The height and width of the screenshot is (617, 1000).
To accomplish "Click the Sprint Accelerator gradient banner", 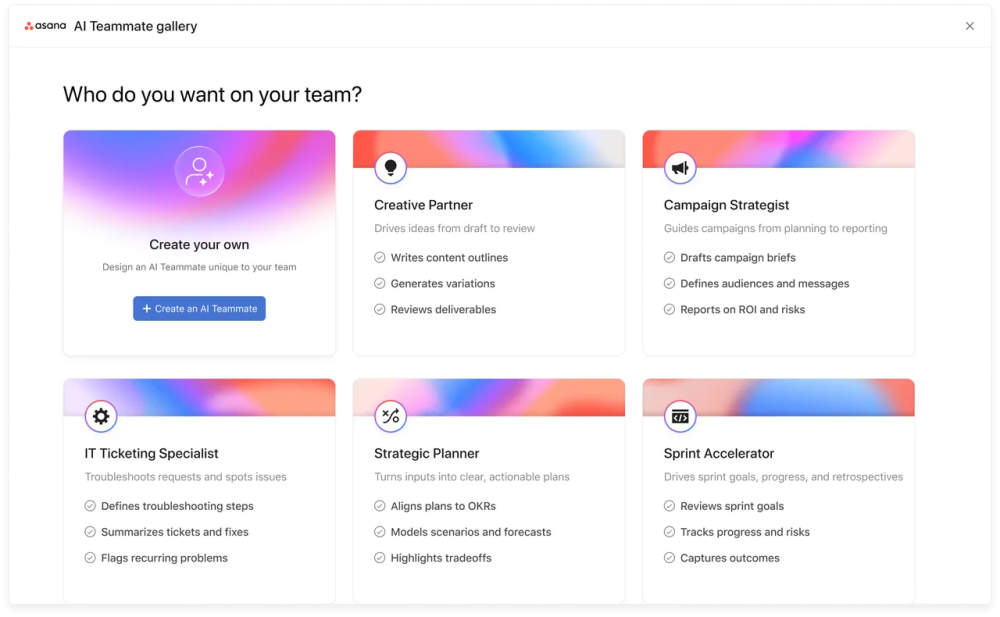I will pos(800,394).
